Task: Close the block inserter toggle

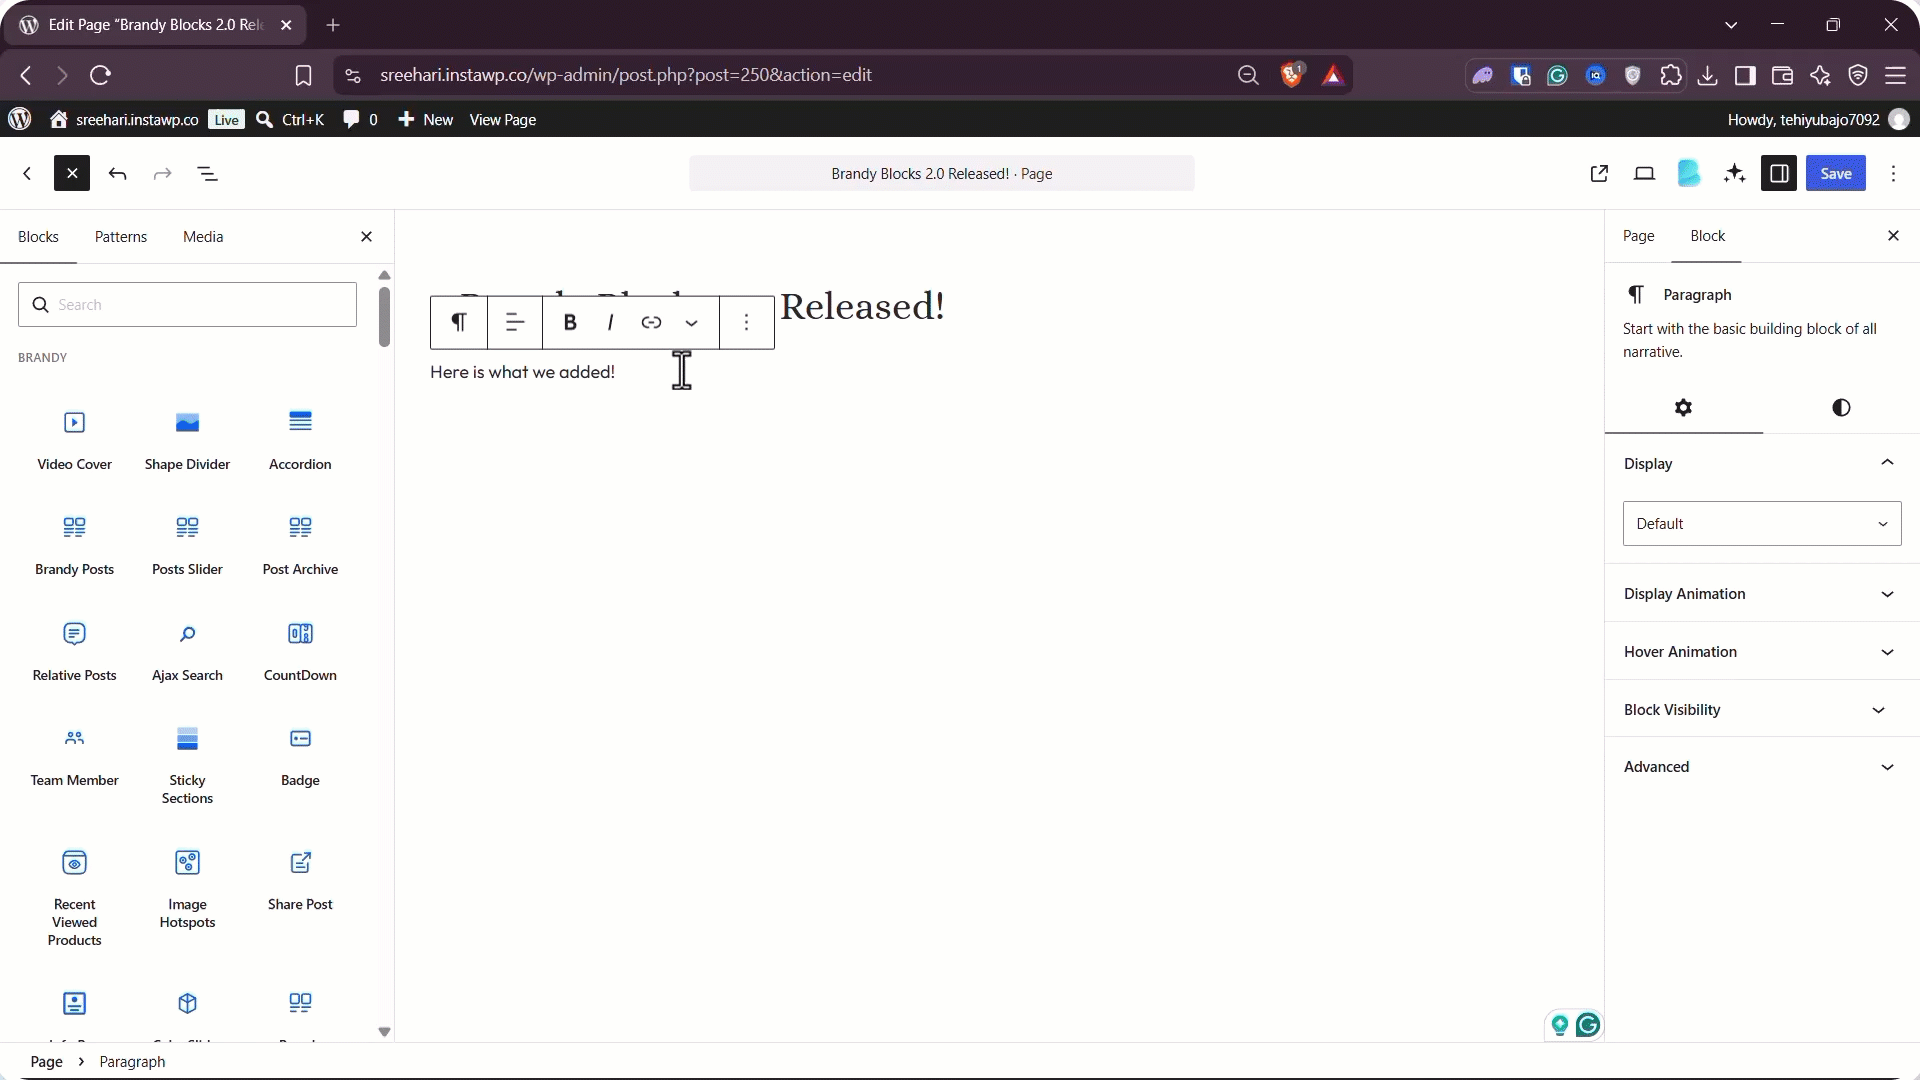Action: pyautogui.click(x=72, y=174)
